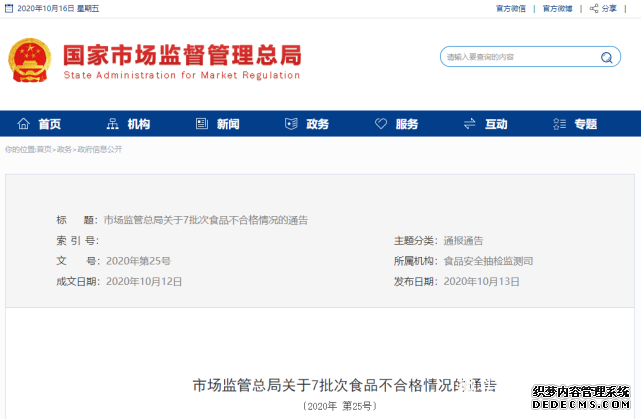The width and height of the screenshot is (641, 419).
Task: Click State Administration for Market Regulation text
Action: [182, 75]
